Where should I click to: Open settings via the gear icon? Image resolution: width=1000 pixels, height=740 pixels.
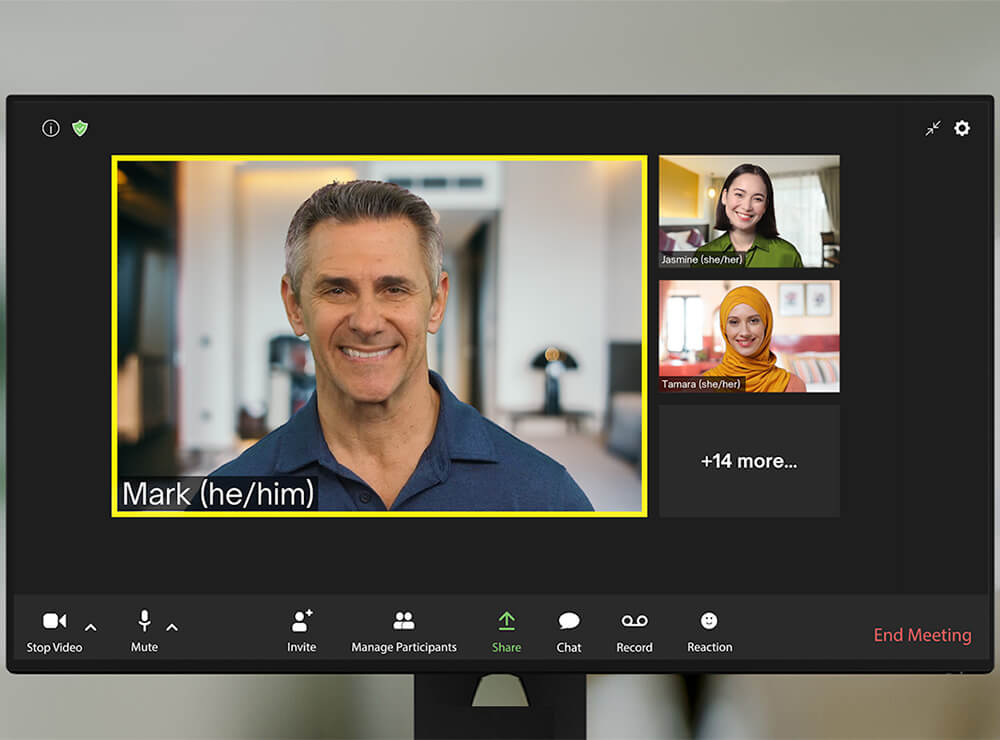pos(962,128)
